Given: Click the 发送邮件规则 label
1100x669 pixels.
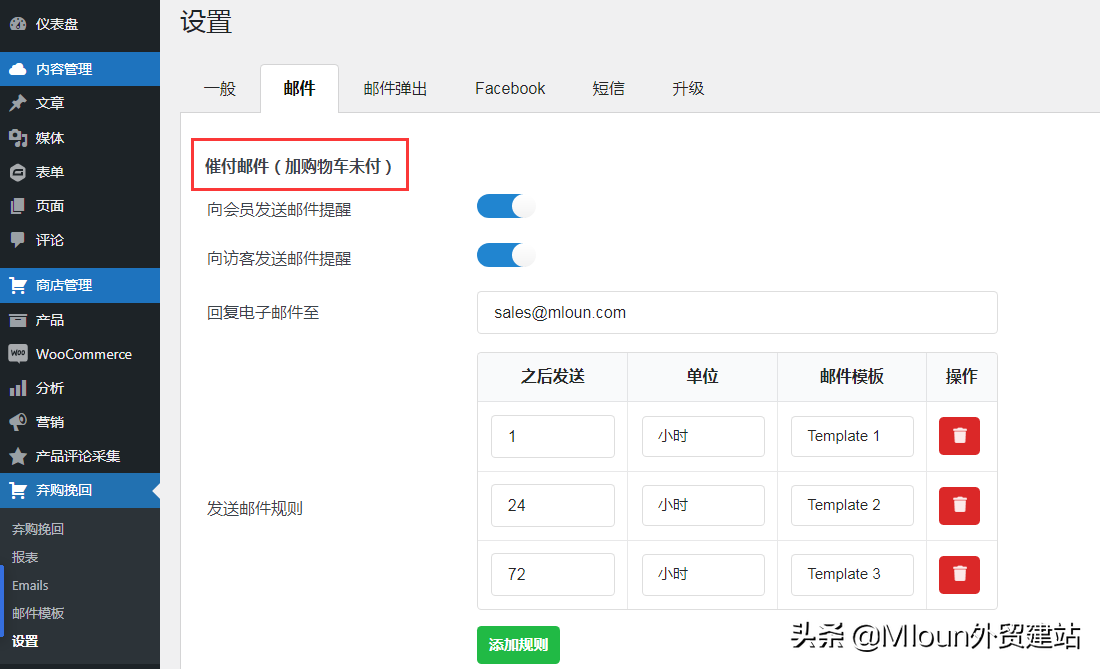Looking at the screenshot, I should (x=255, y=508).
